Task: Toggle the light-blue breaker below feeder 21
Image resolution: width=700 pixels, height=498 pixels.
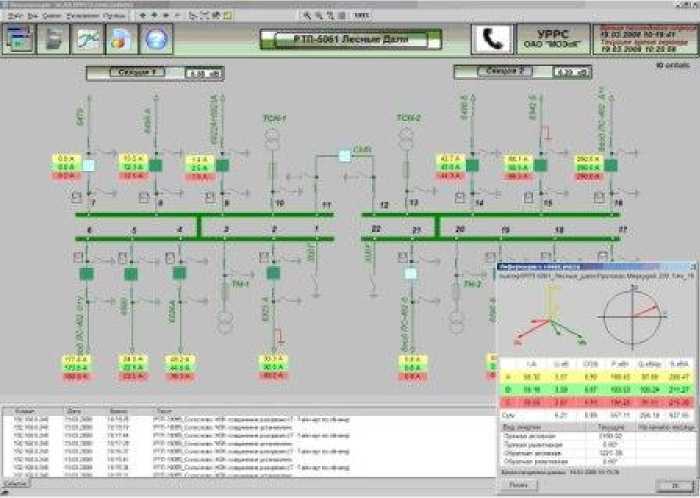Action: pyautogui.click(x=411, y=273)
